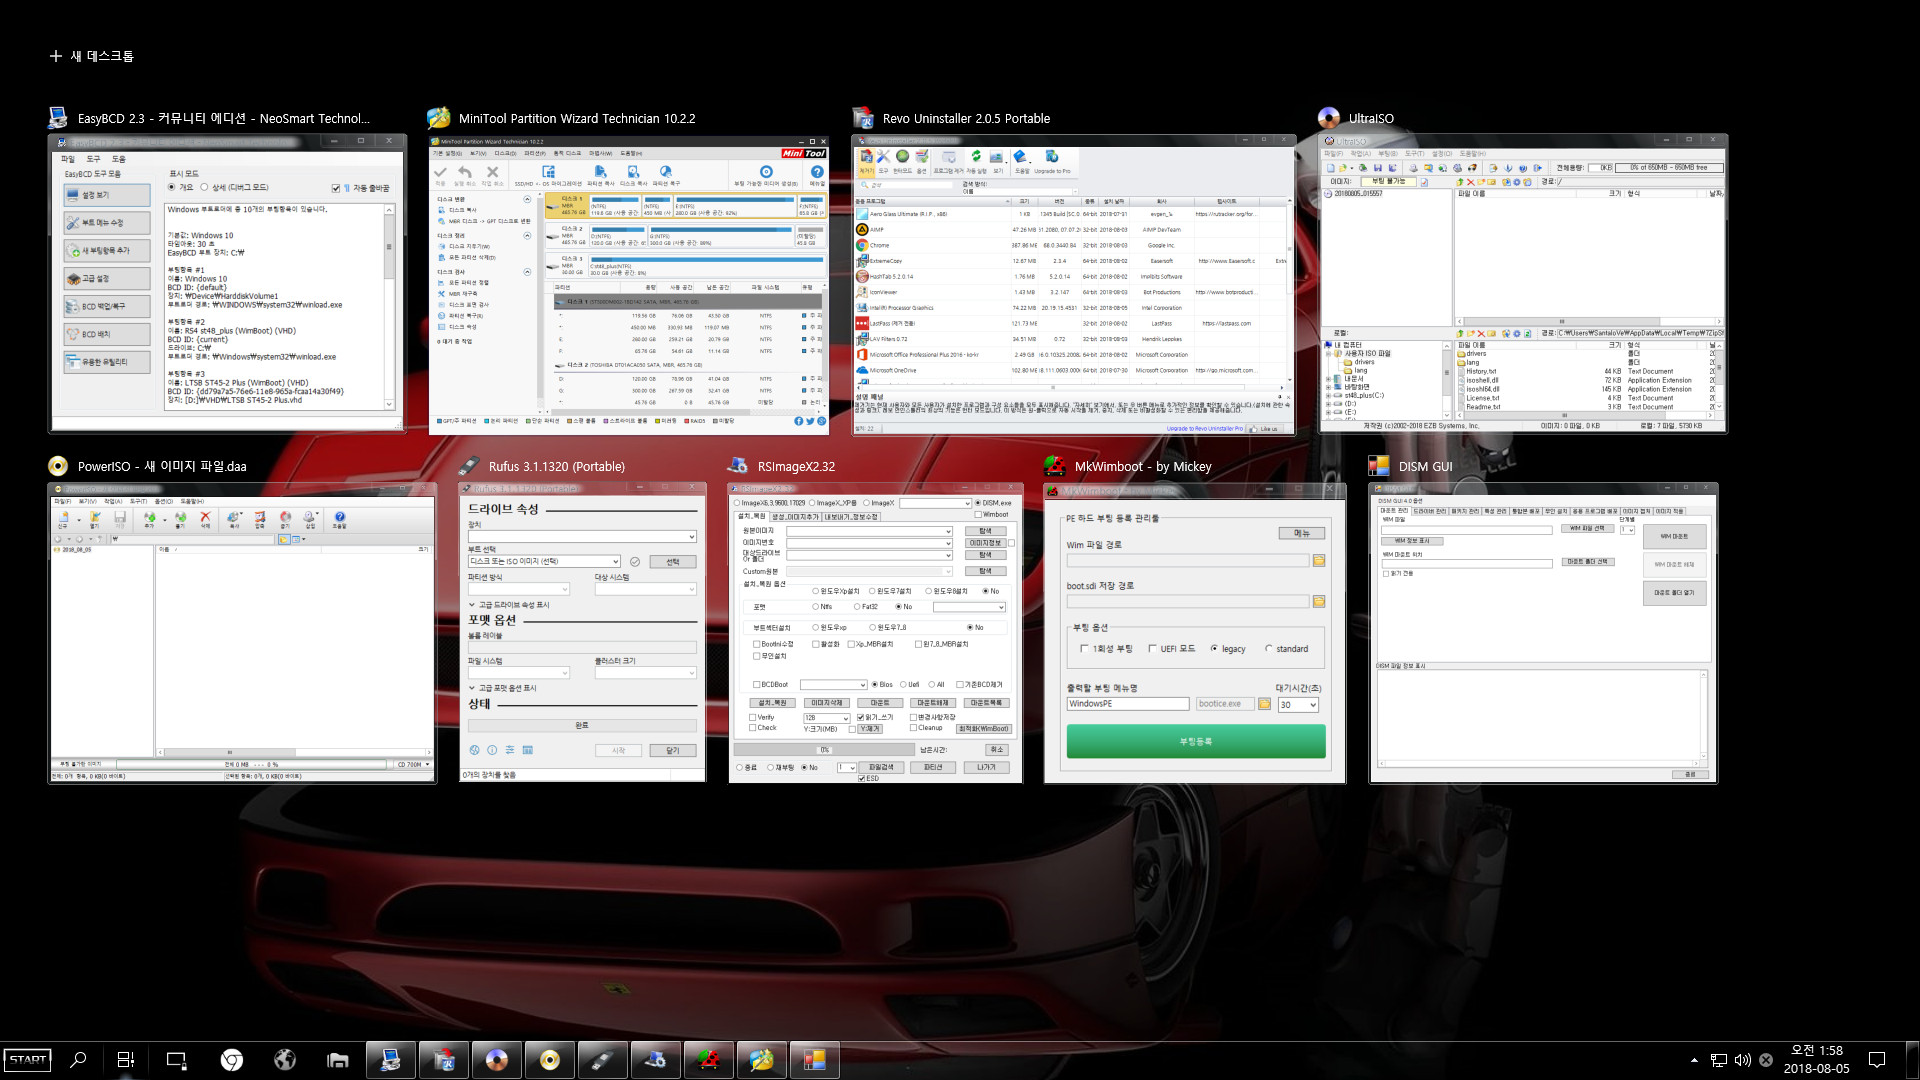The width and height of the screenshot is (1920, 1080).
Task: Click the globe language icon in Rufus
Action: 475,750
